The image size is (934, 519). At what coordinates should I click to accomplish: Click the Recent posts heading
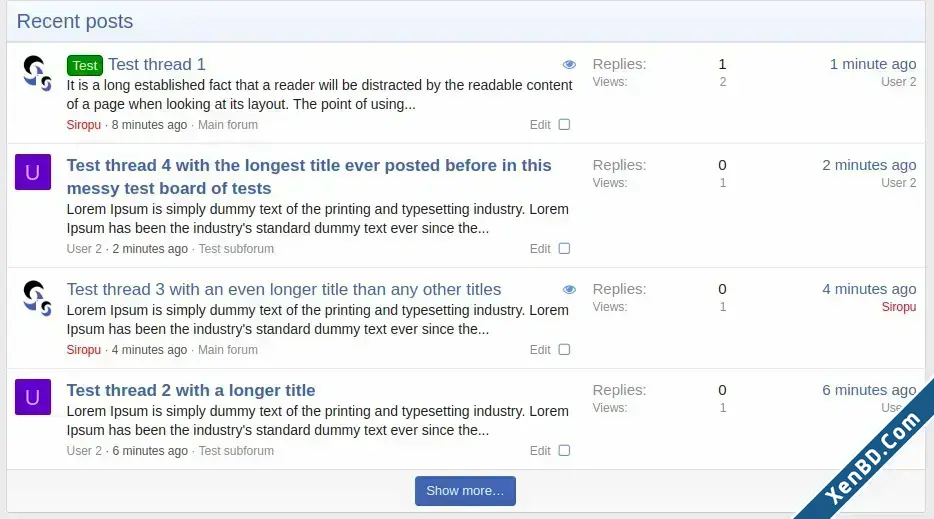pos(75,21)
